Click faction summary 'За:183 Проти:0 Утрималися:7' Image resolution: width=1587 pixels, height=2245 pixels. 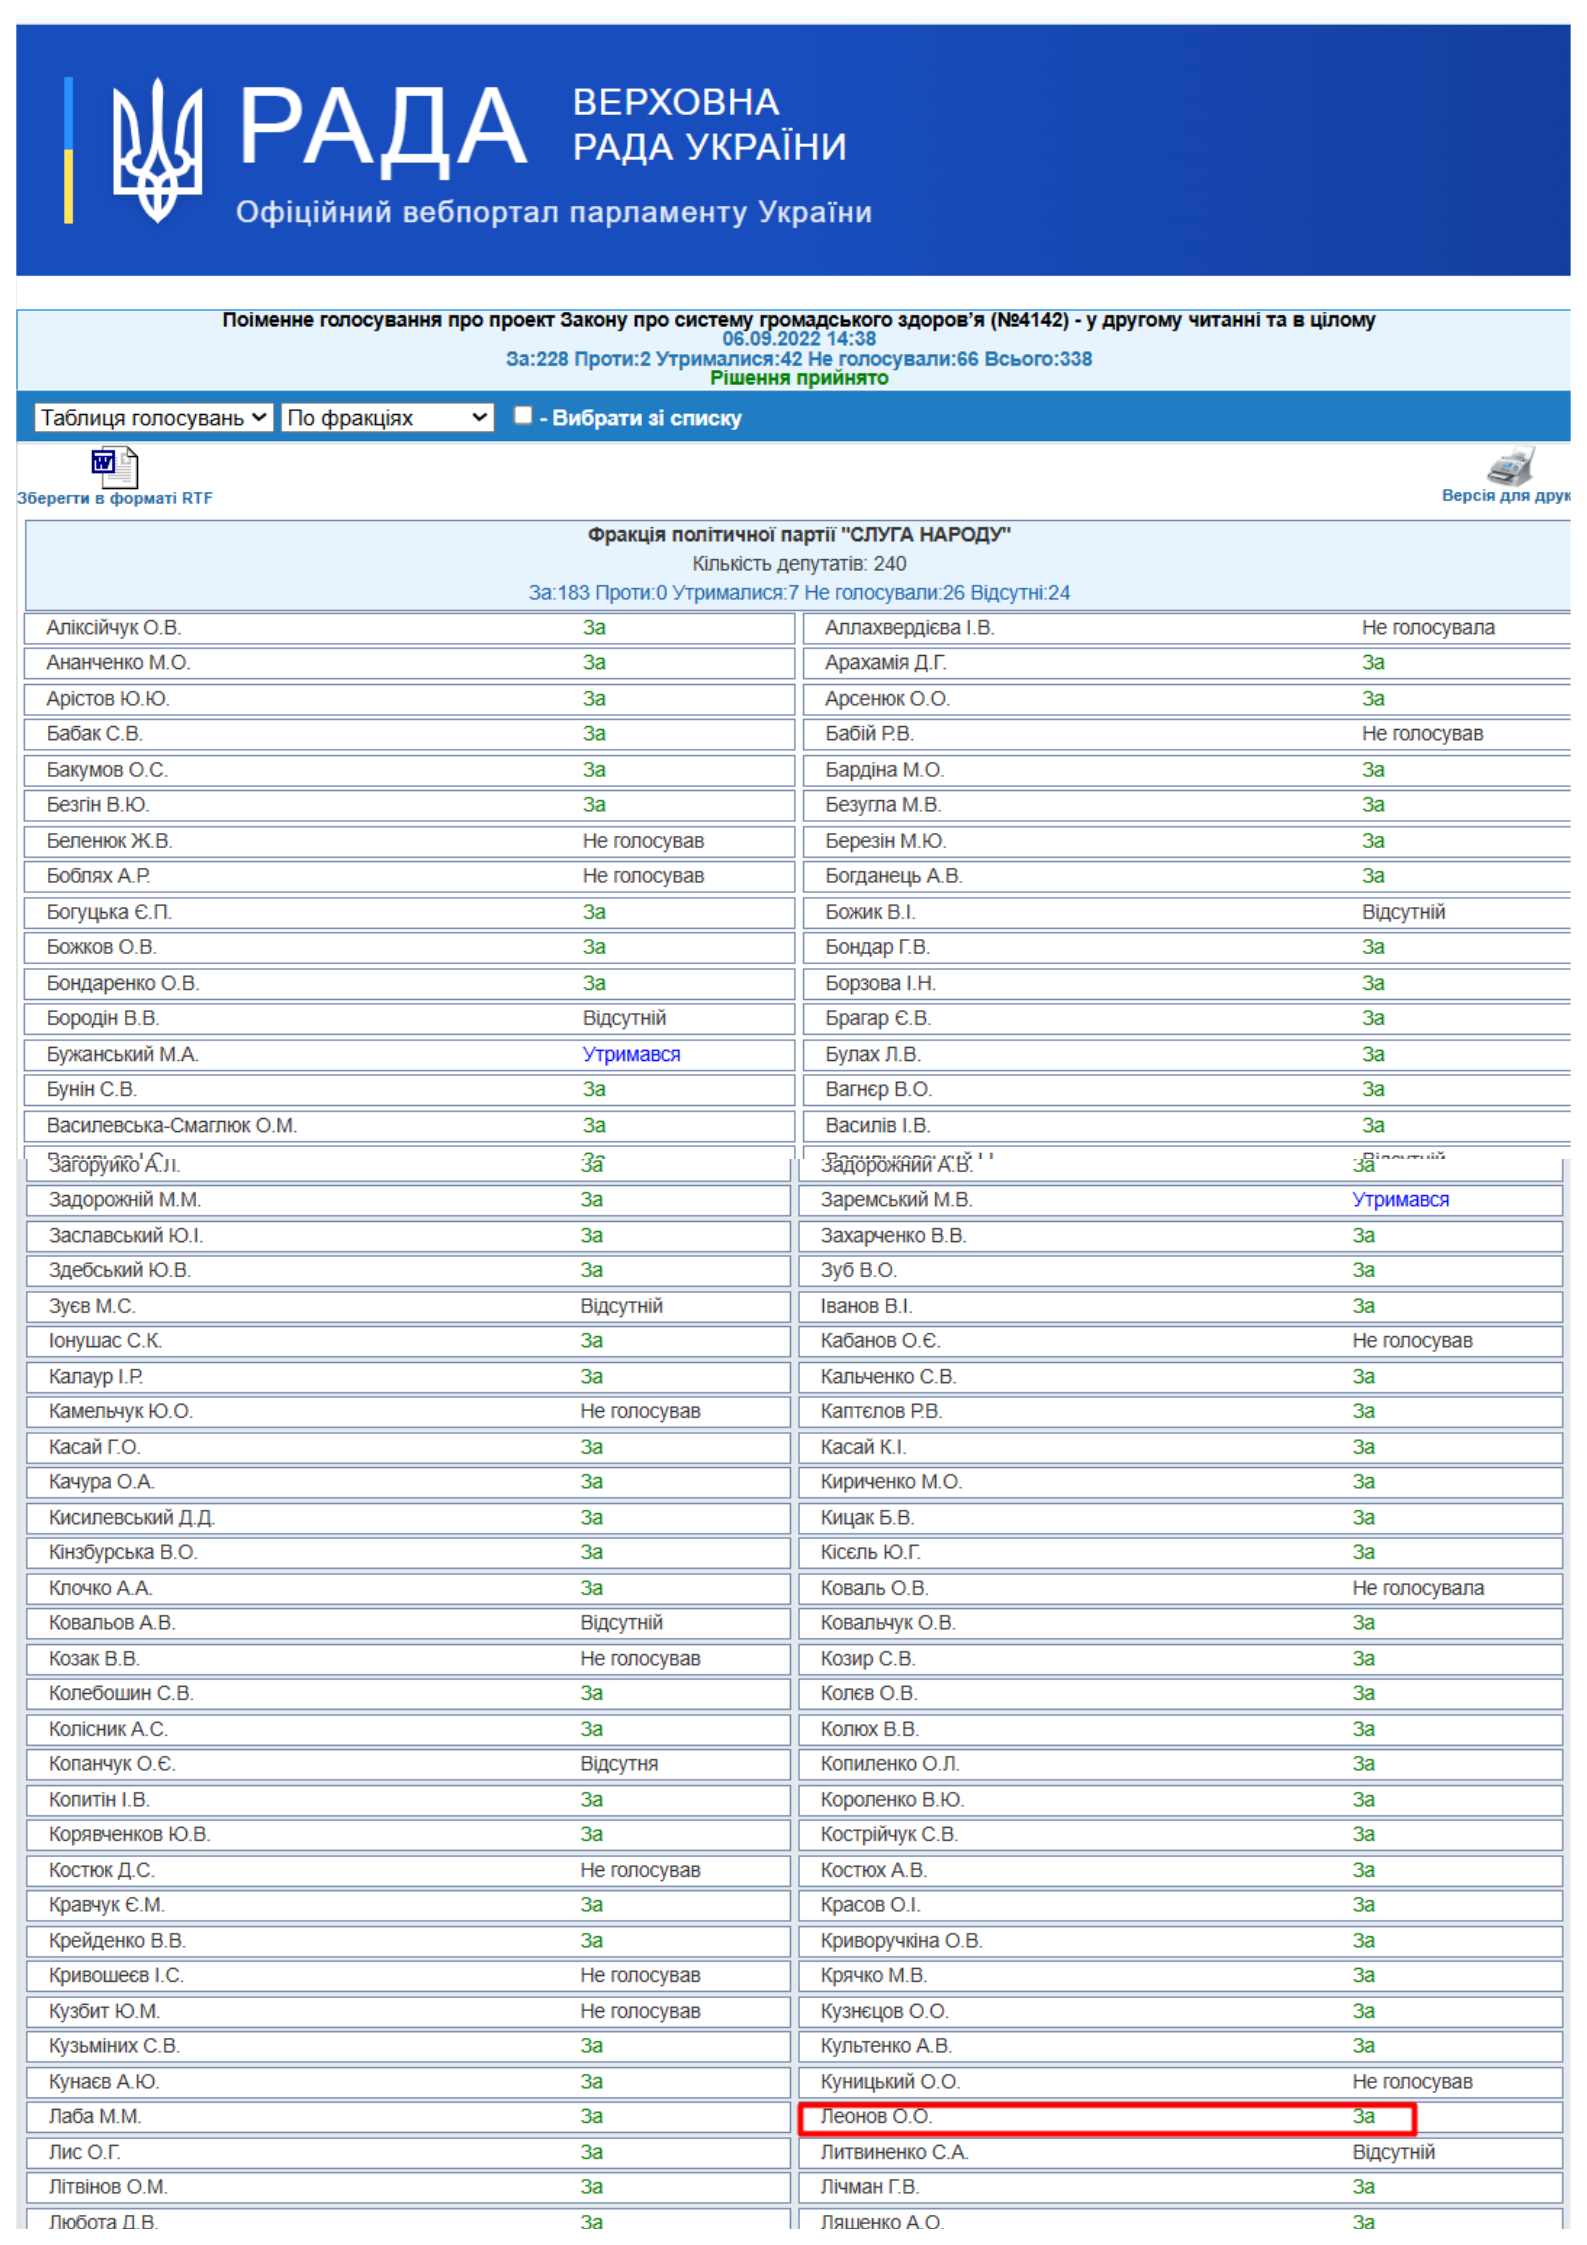(x=799, y=593)
